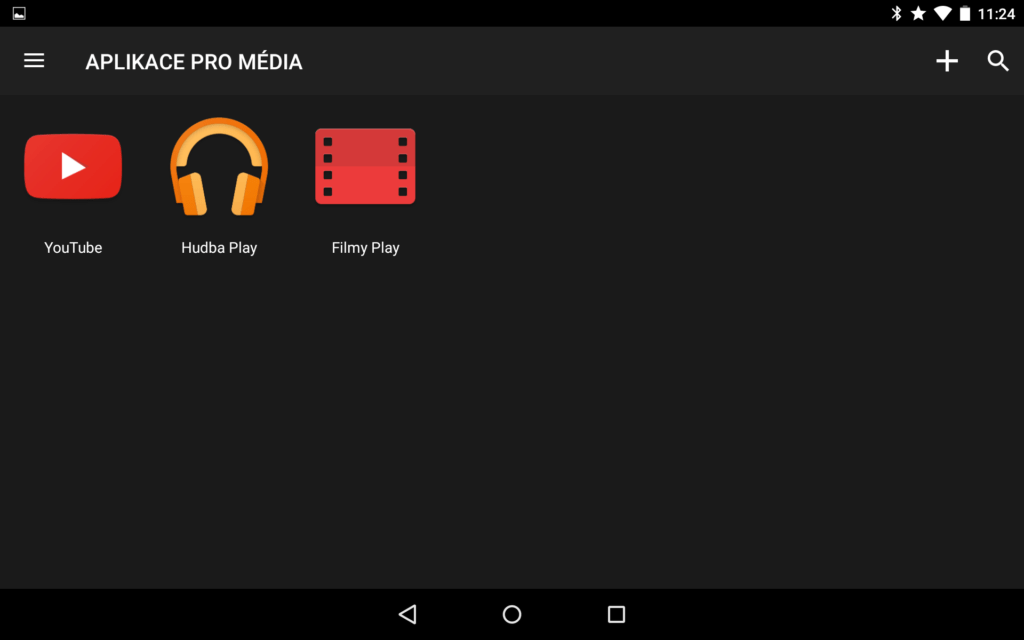Image resolution: width=1024 pixels, height=640 pixels.
Task: Tap the Filmy Play text label
Action: point(365,248)
